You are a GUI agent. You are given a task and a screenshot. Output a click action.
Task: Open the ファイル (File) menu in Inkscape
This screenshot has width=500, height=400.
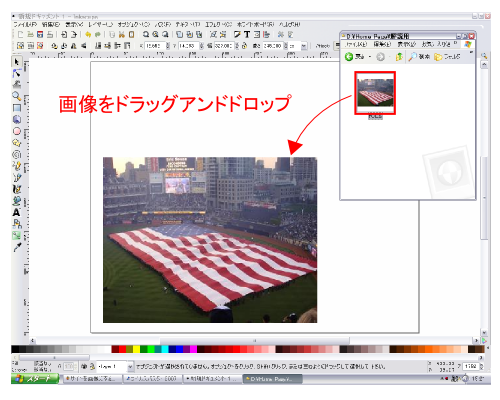25,25
